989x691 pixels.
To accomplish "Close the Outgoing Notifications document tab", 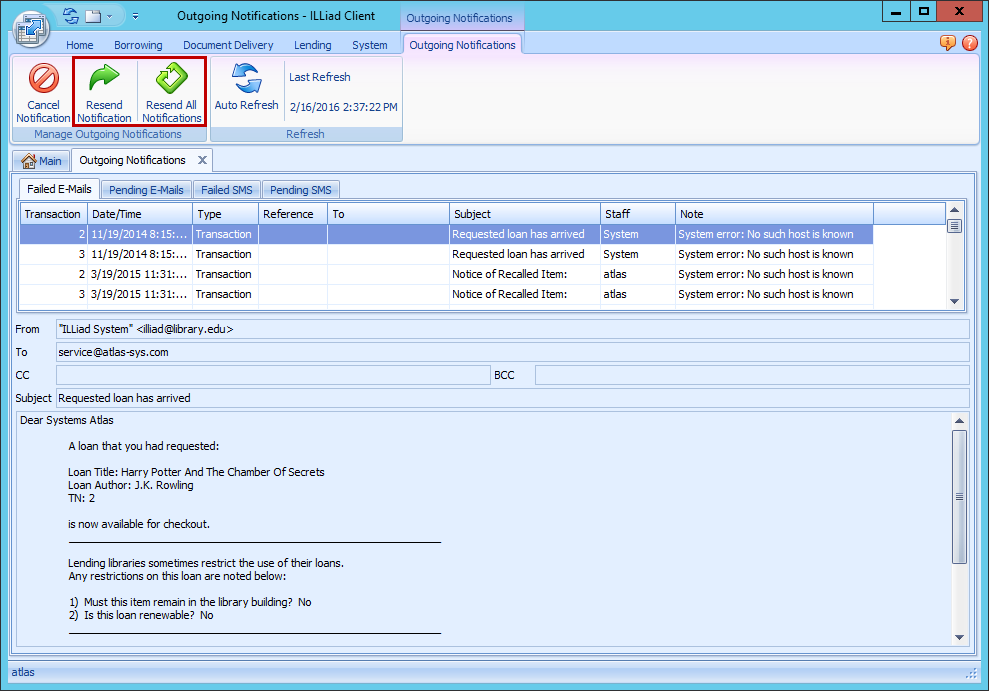I will click(x=202, y=160).
